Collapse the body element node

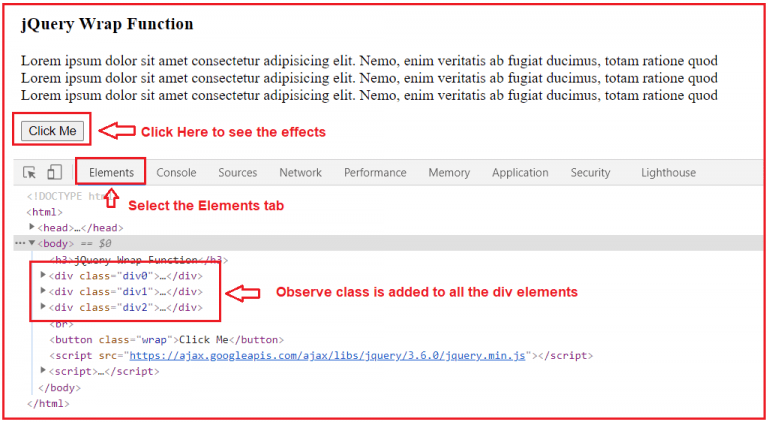[32, 243]
